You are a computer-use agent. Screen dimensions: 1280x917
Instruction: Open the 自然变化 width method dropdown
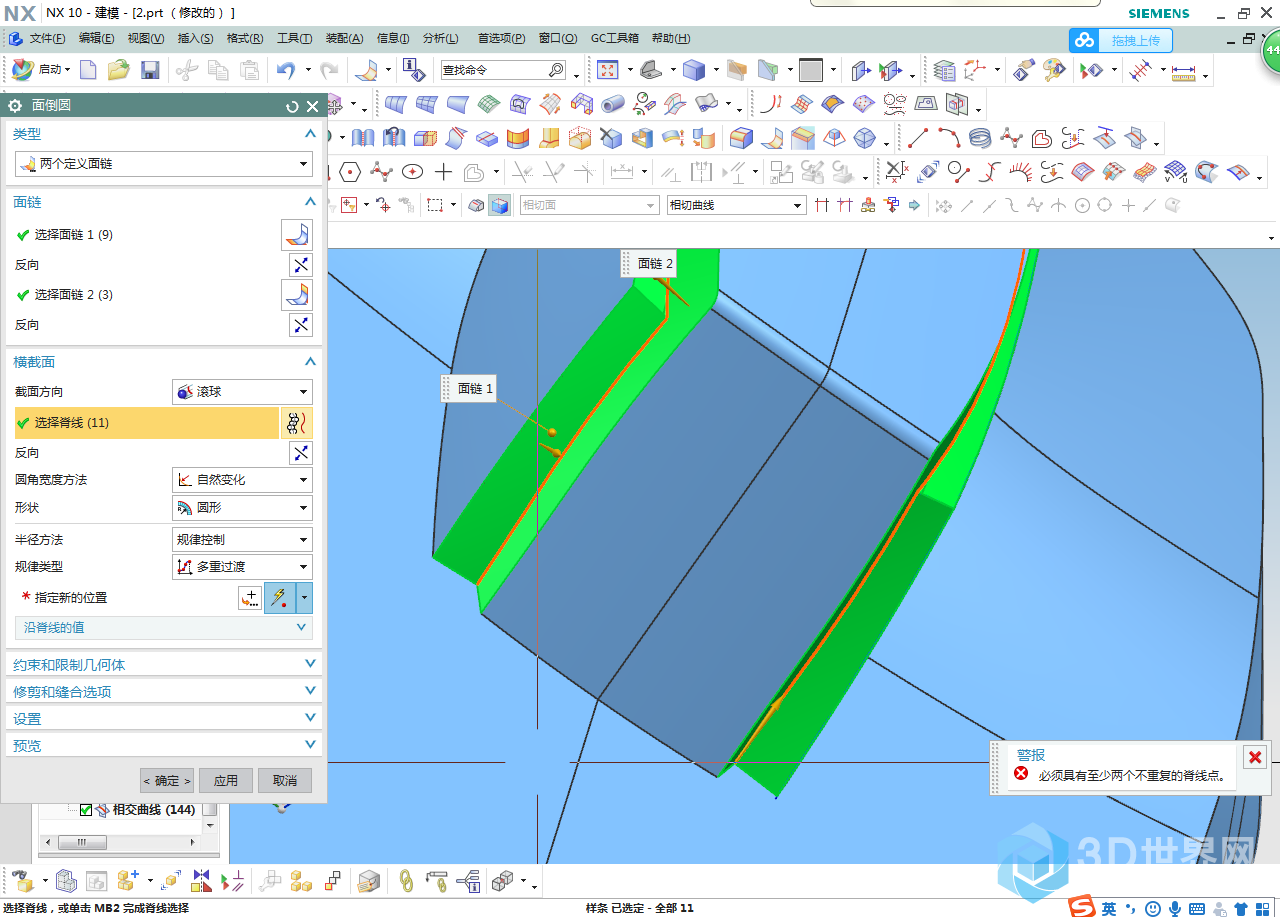point(242,480)
